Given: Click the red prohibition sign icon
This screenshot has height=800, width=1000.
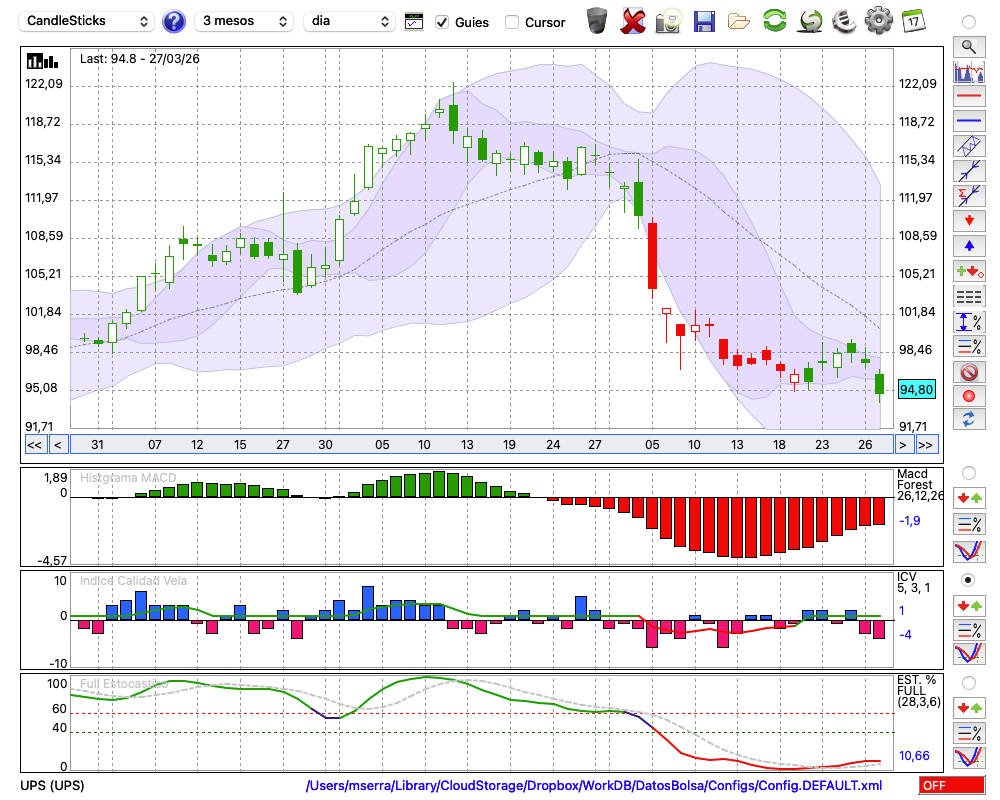Looking at the screenshot, I should point(968,372).
